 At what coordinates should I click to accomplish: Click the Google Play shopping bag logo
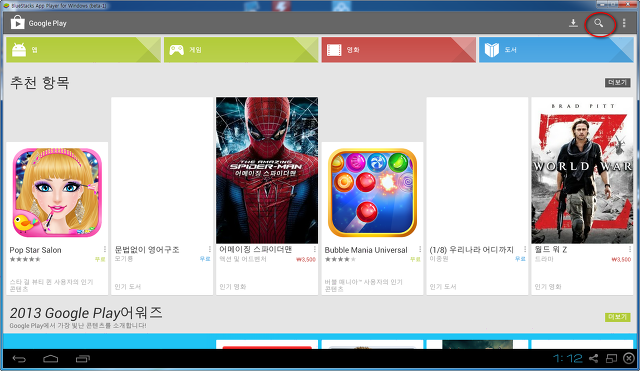click(x=17, y=23)
